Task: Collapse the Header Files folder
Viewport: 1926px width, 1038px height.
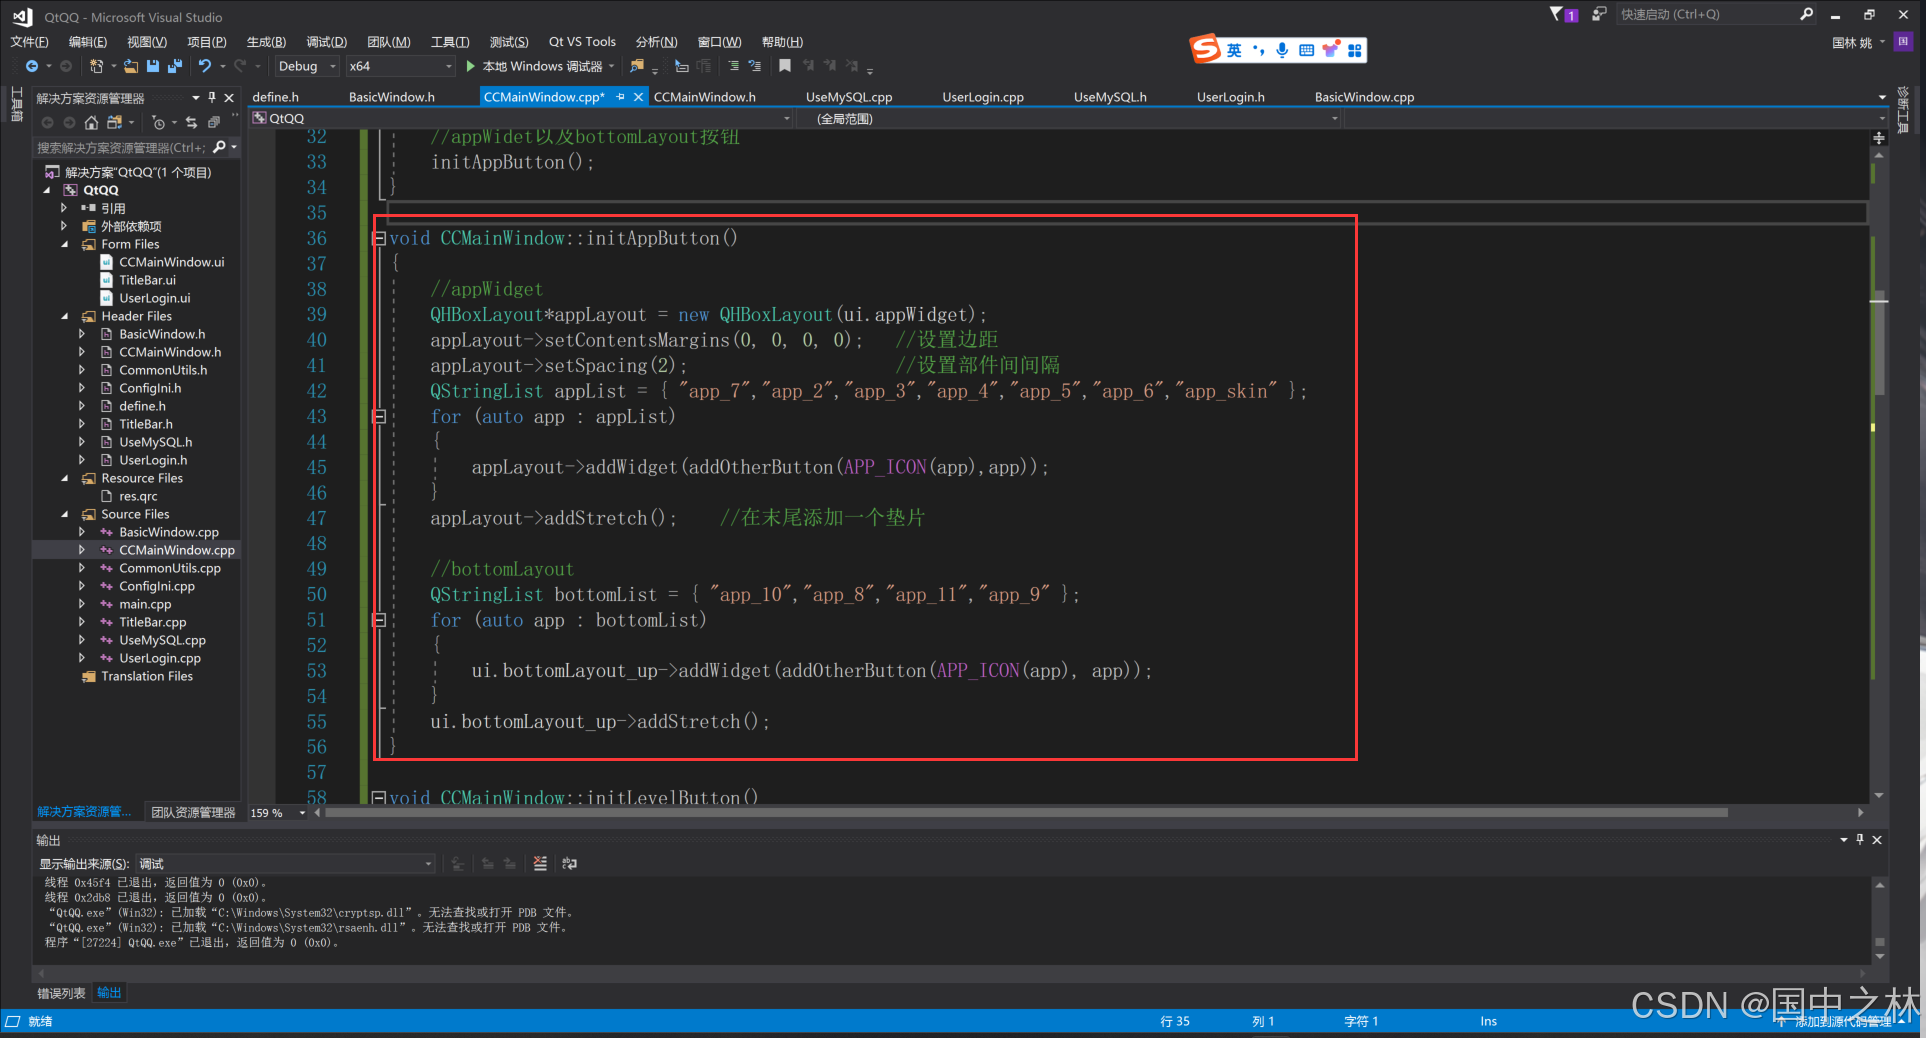Action: coord(65,316)
